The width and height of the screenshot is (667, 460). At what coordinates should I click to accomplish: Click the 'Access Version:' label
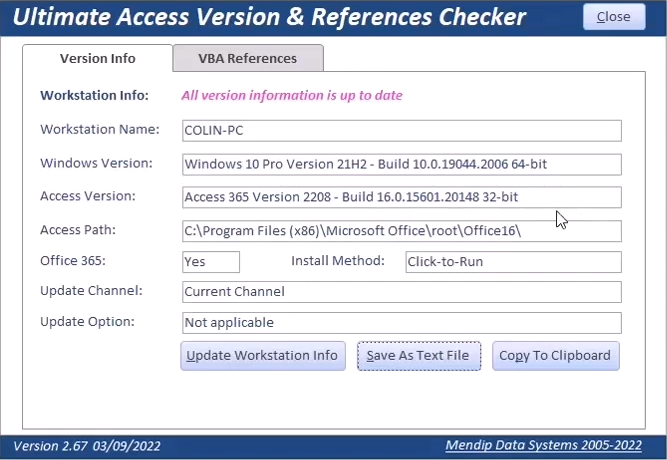88,196
